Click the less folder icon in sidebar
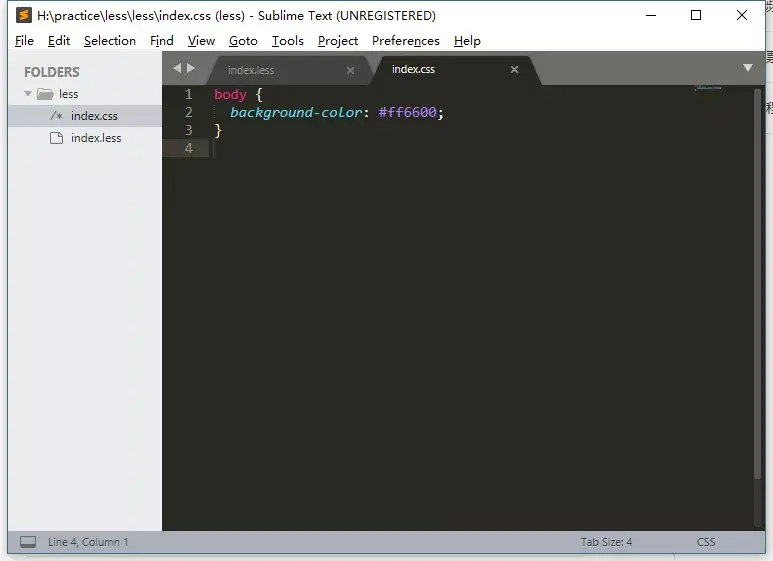 point(45,94)
